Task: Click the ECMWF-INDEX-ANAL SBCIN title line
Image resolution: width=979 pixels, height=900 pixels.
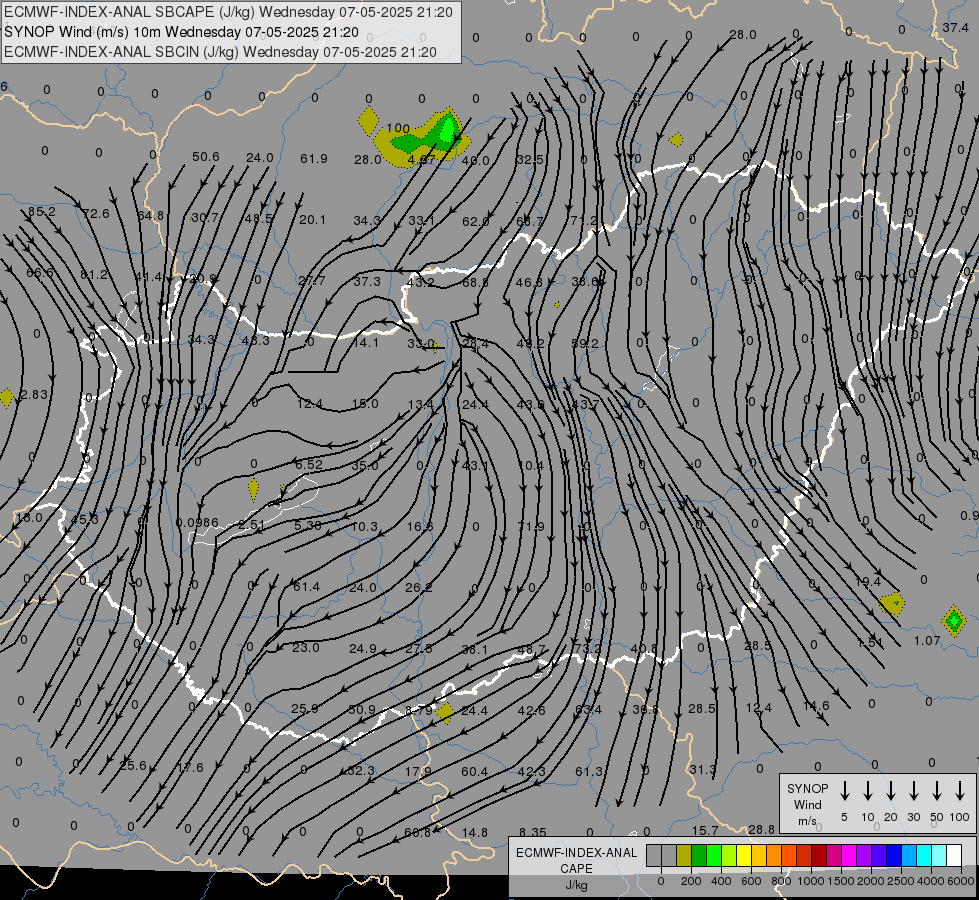Action: pyautogui.click(x=220, y=52)
